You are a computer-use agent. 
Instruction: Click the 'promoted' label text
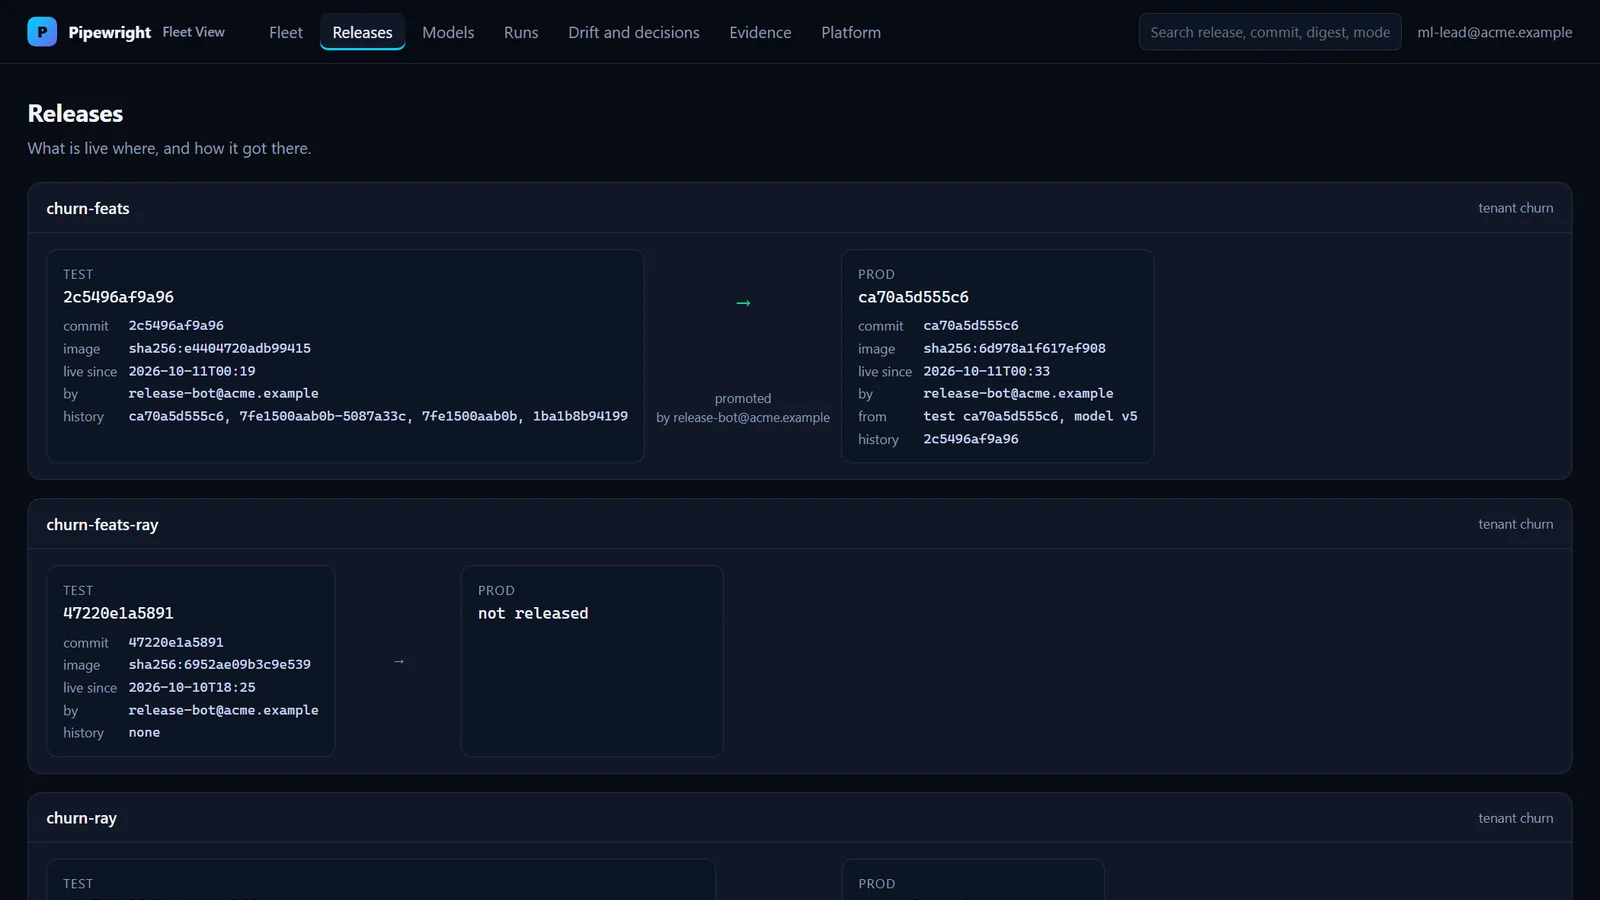[743, 398]
